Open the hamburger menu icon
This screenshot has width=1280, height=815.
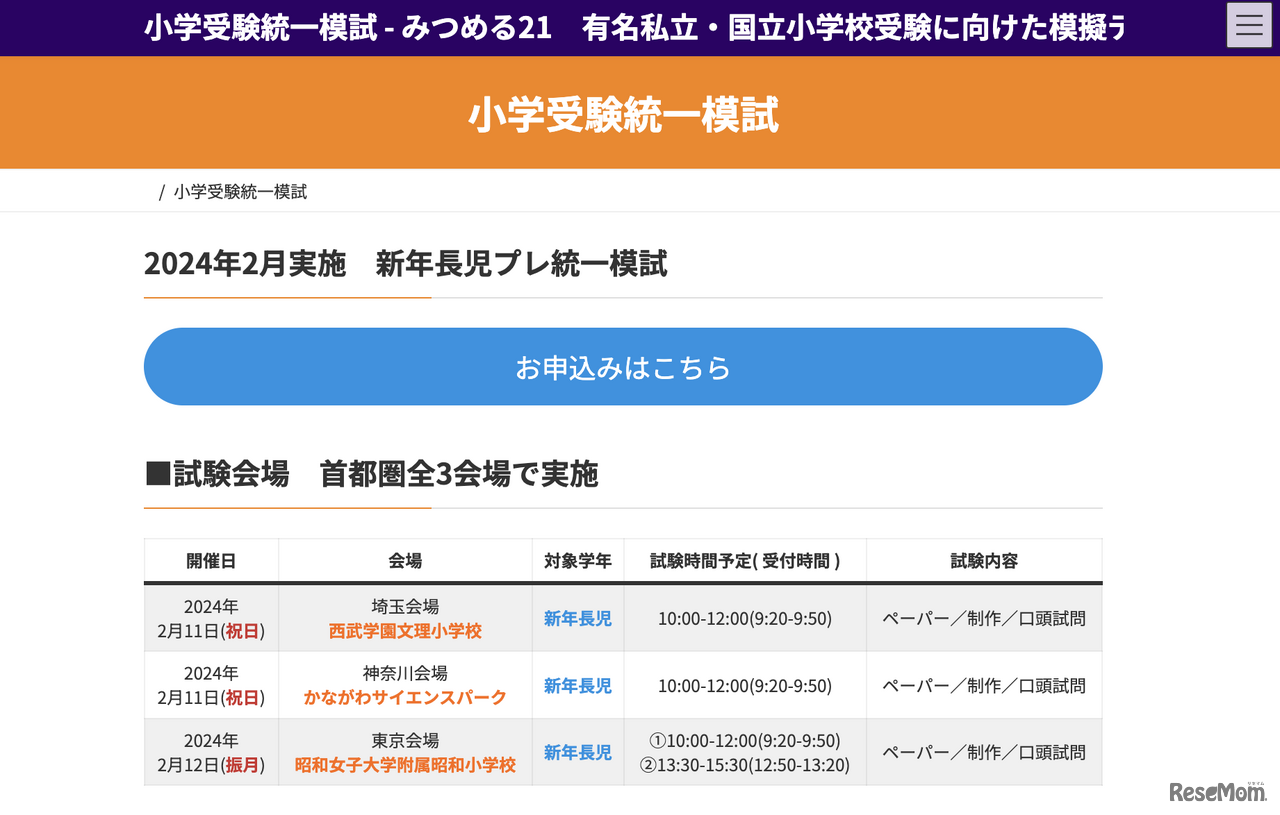pos(1249,25)
